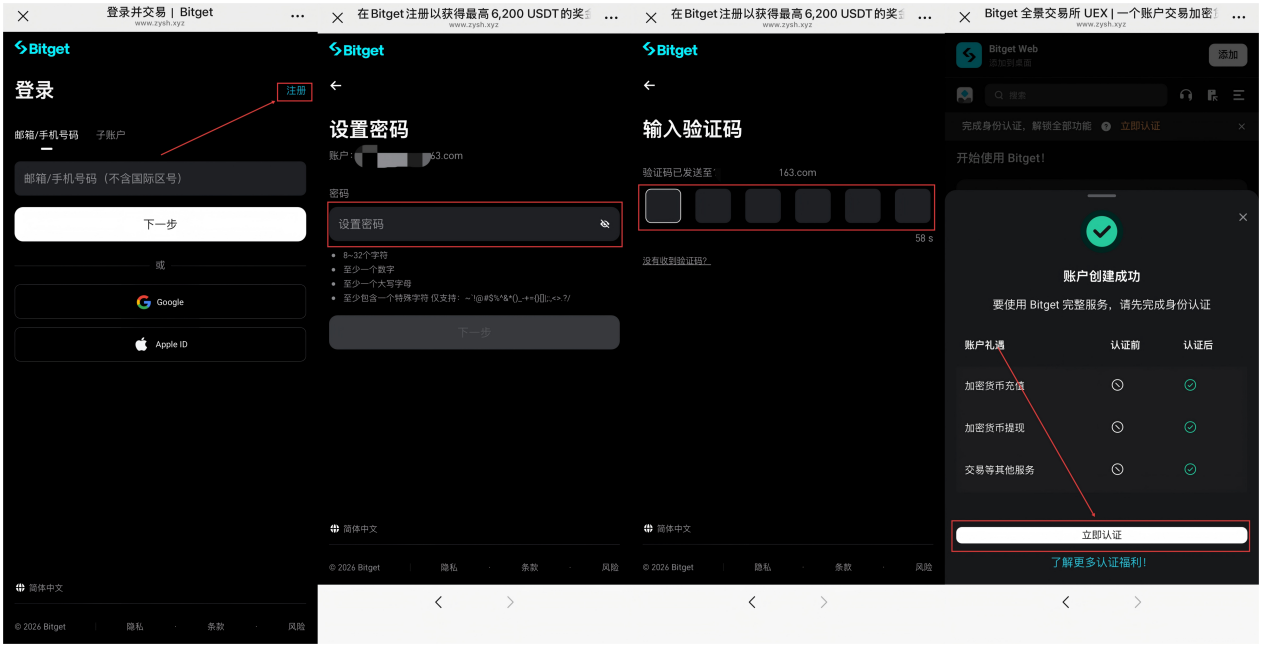Click the Bitget logo on 输入验证码 screen
Viewport: 1262px width, 647px height.
(x=670, y=49)
